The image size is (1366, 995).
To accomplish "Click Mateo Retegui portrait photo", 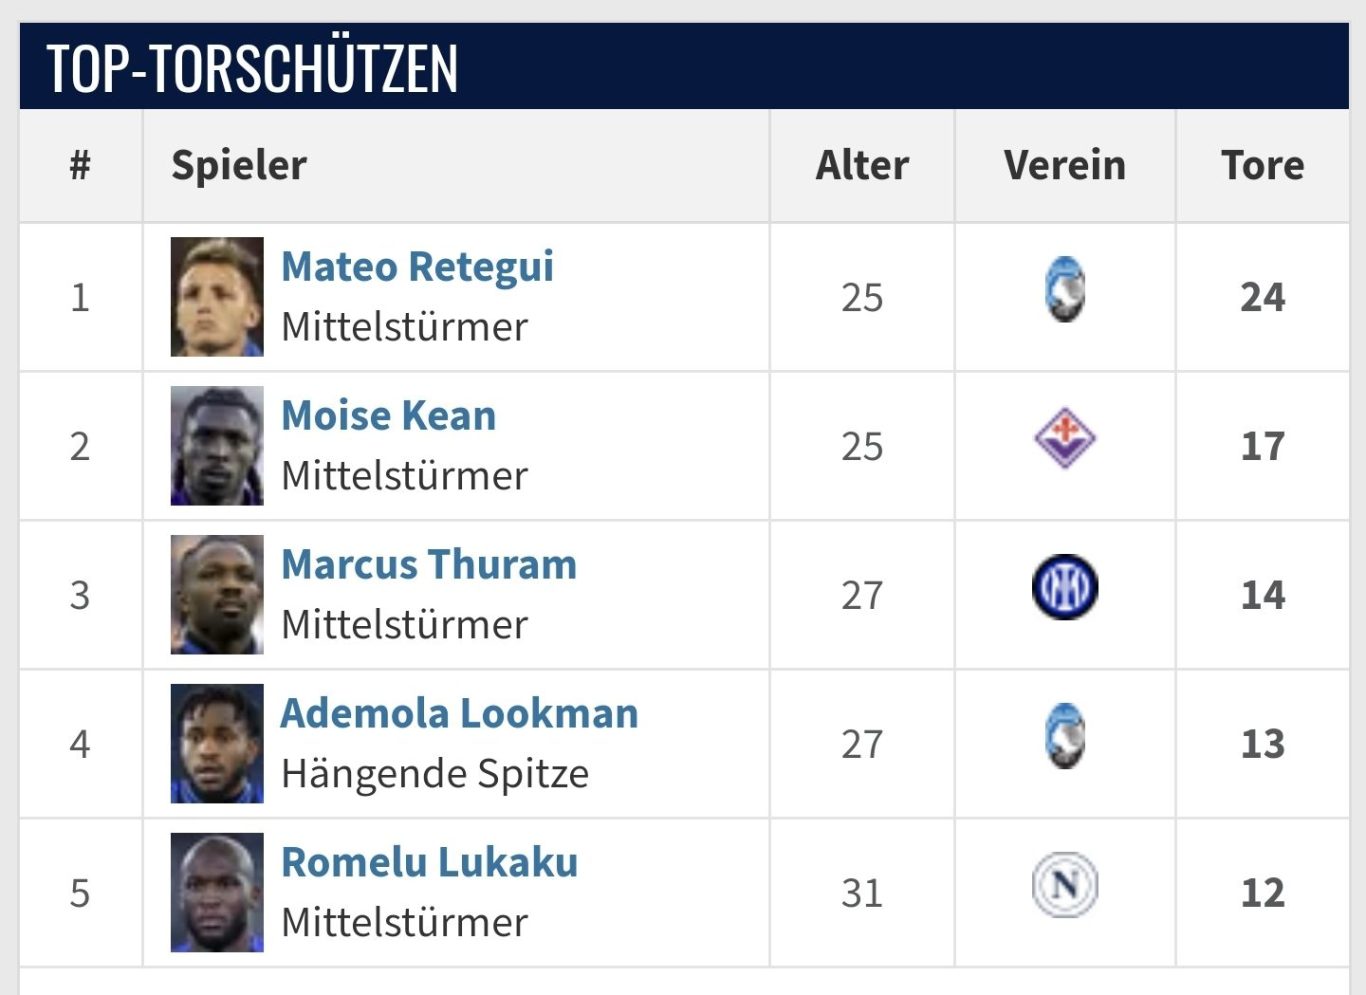I will pyautogui.click(x=217, y=297).
